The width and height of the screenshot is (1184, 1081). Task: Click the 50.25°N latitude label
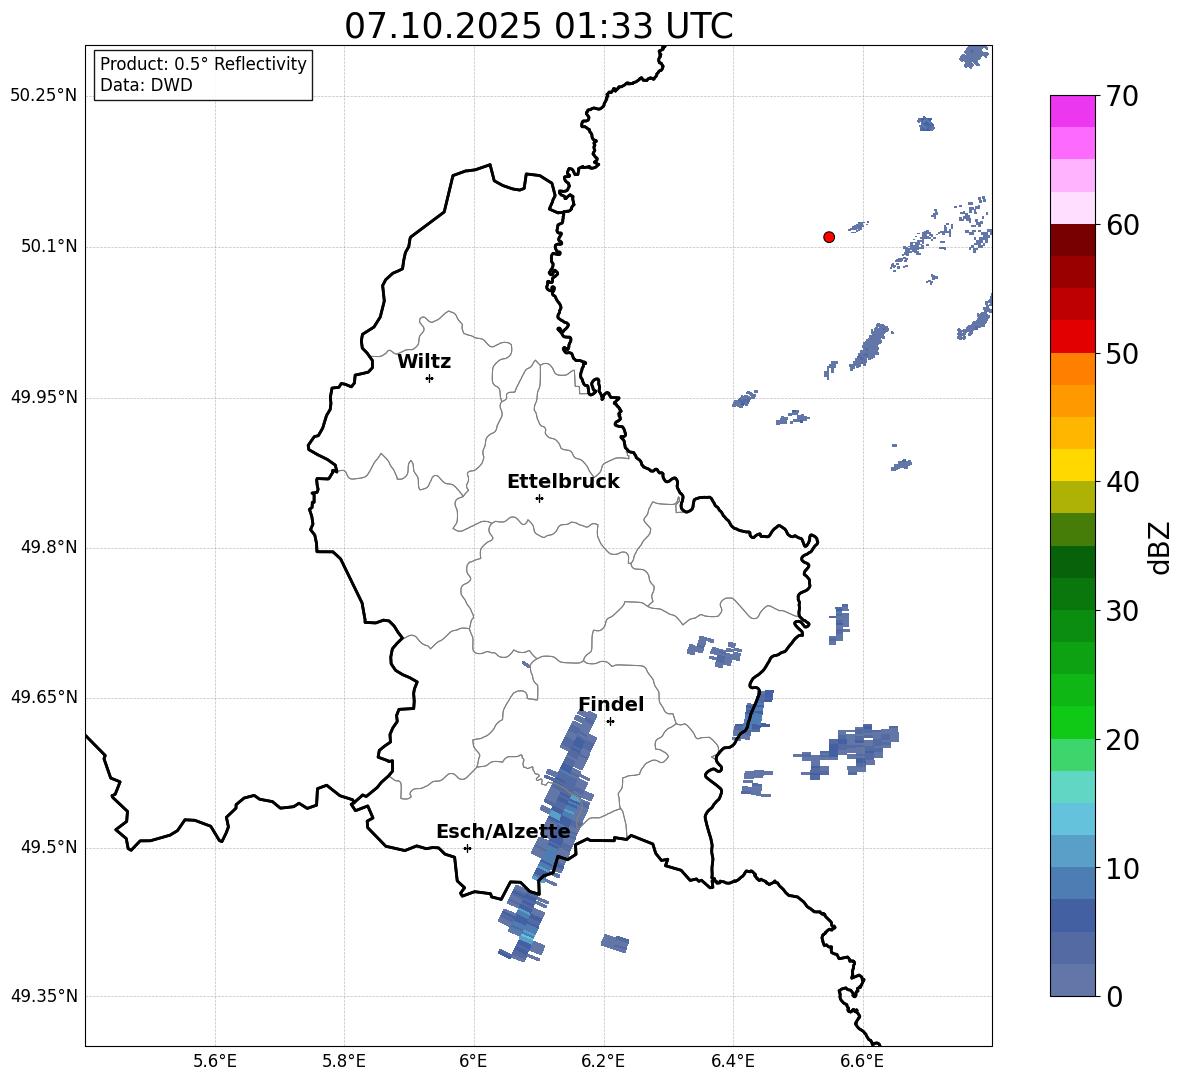[x=44, y=96]
